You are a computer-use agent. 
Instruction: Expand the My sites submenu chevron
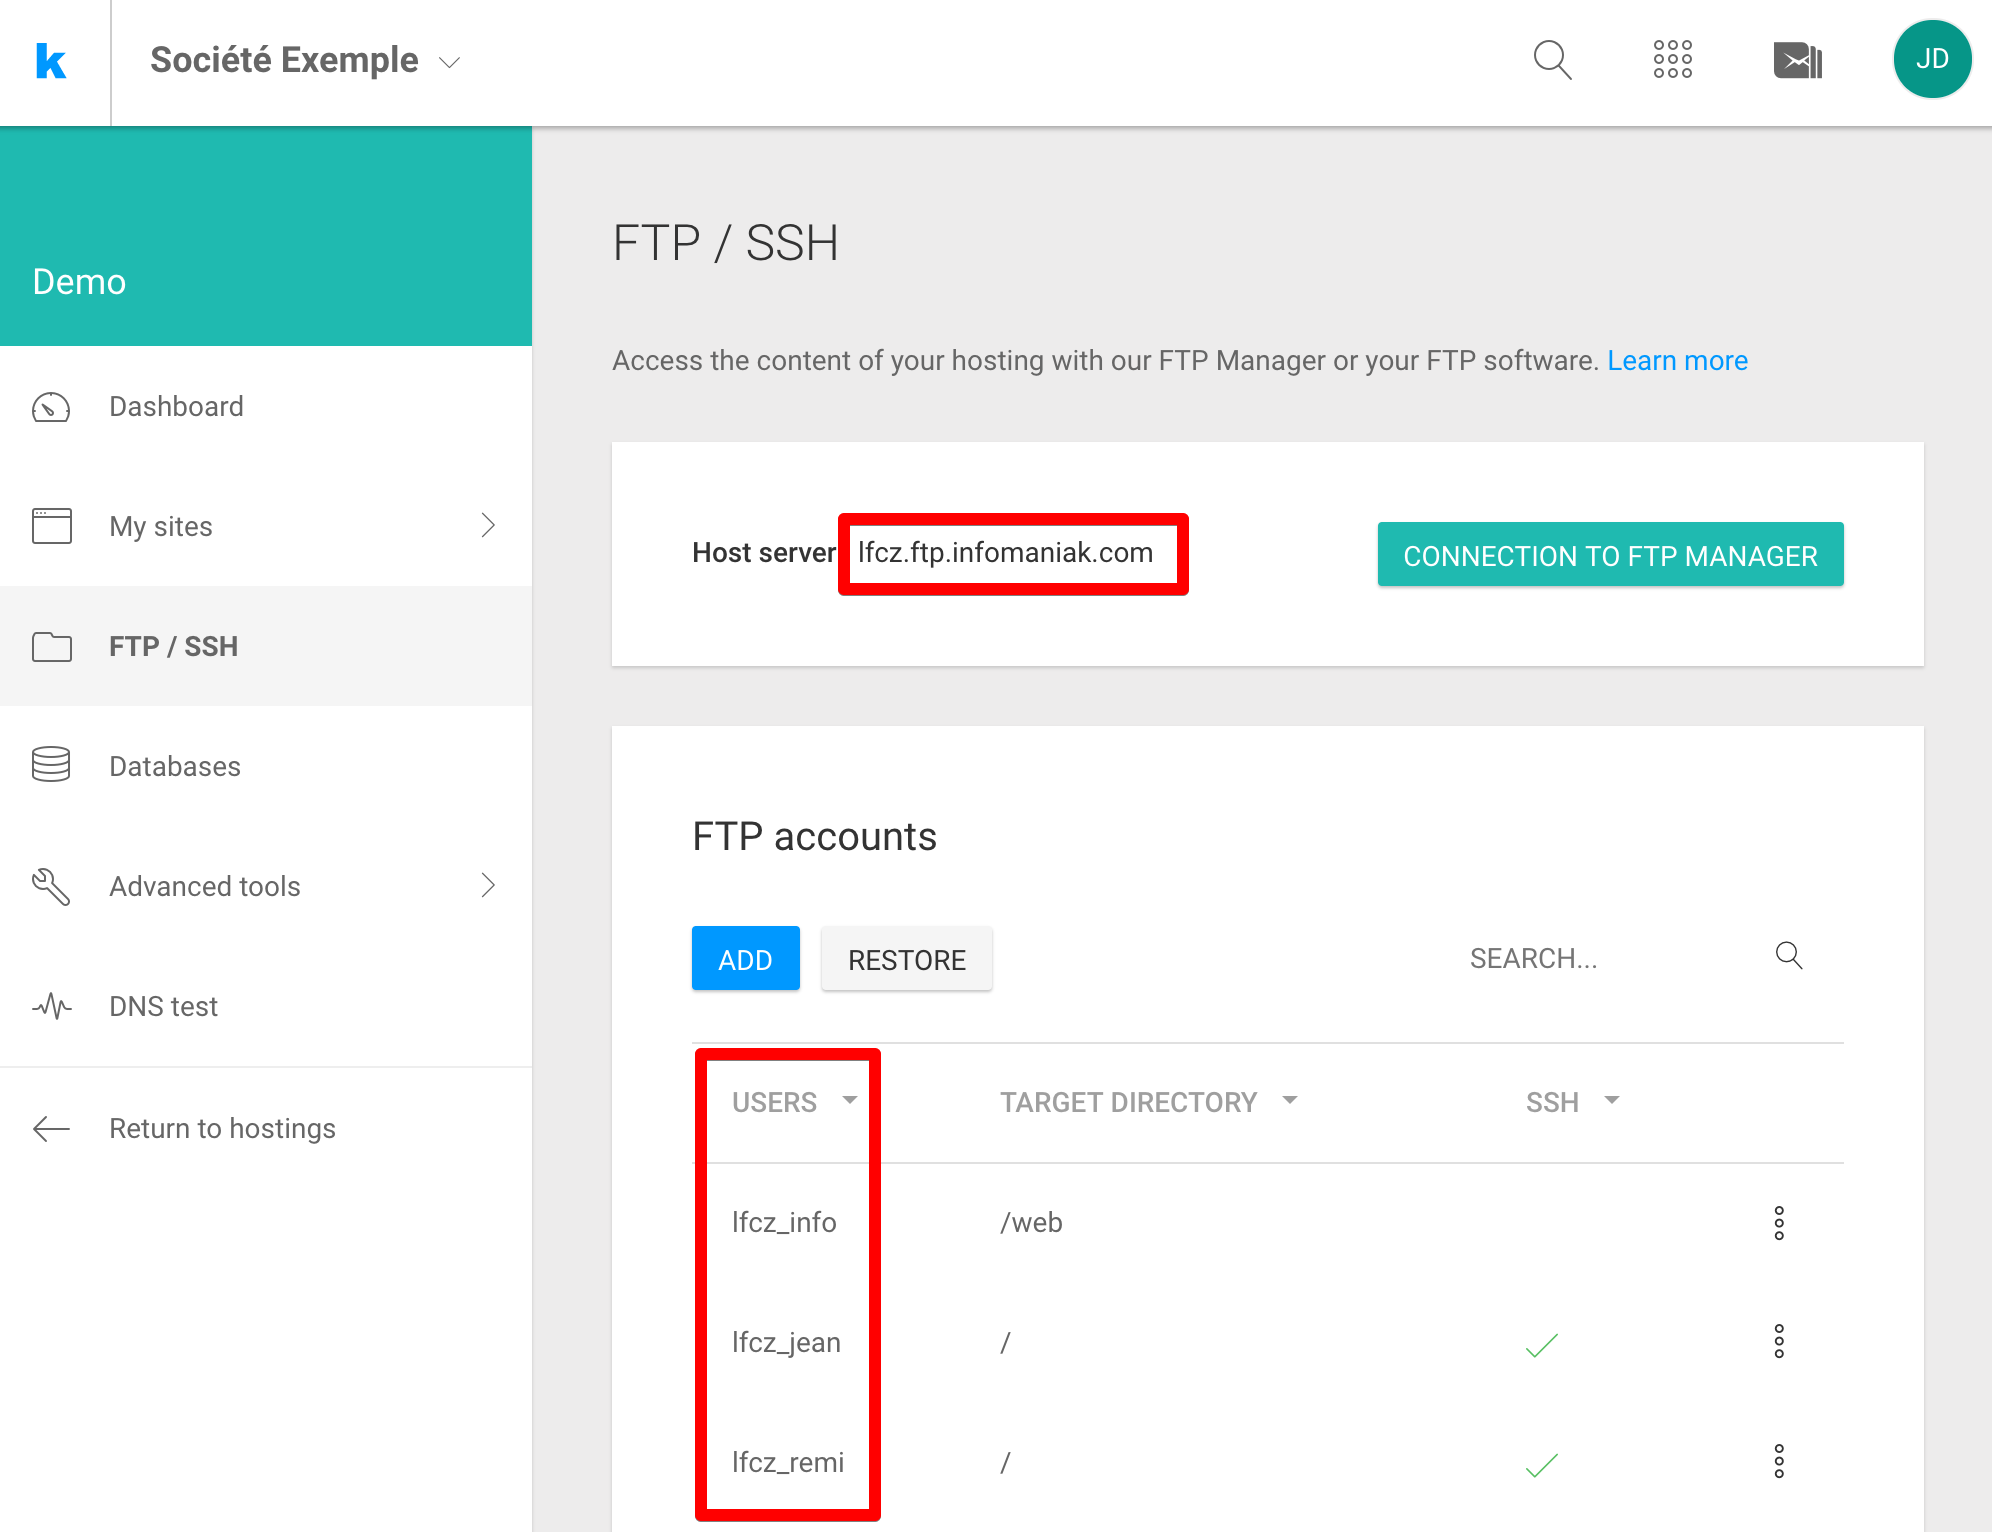(488, 526)
